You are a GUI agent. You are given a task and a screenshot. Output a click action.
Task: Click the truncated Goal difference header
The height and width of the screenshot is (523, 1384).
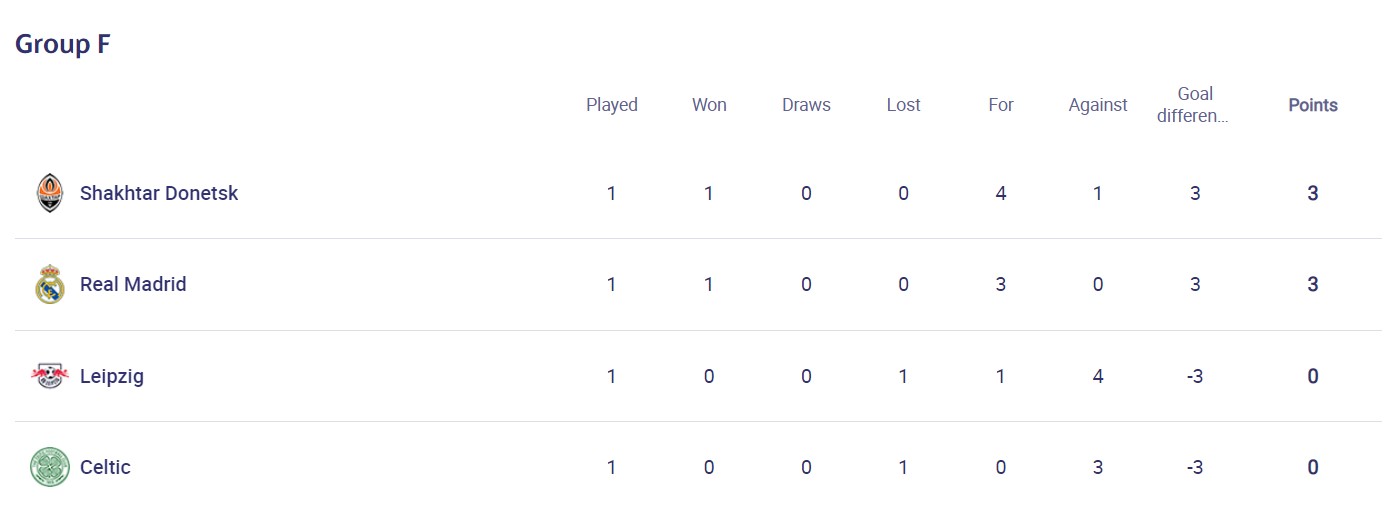tap(1194, 105)
